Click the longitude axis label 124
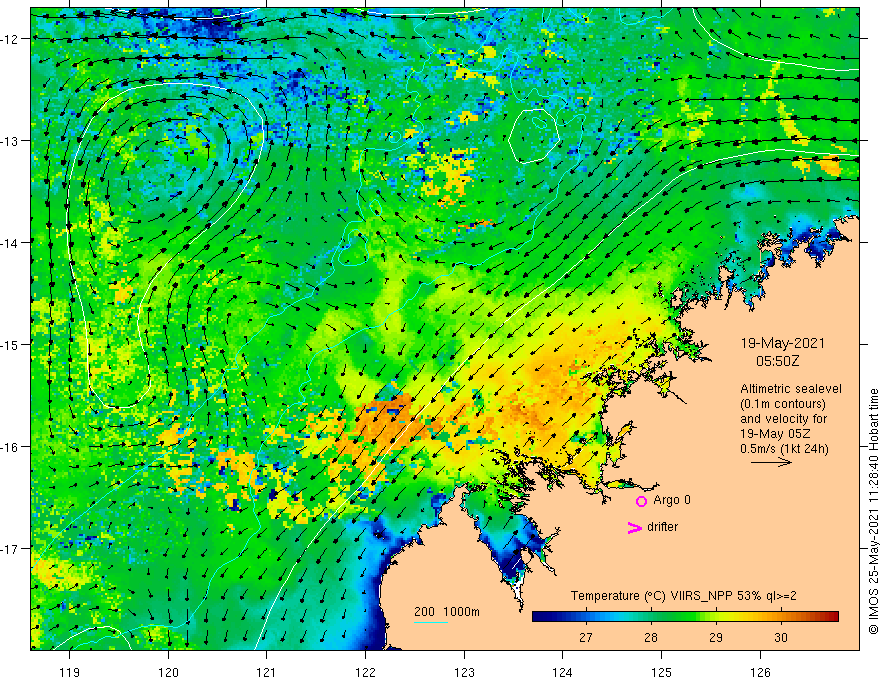Image resolution: width=880 pixels, height=680 pixels. (562, 672)
